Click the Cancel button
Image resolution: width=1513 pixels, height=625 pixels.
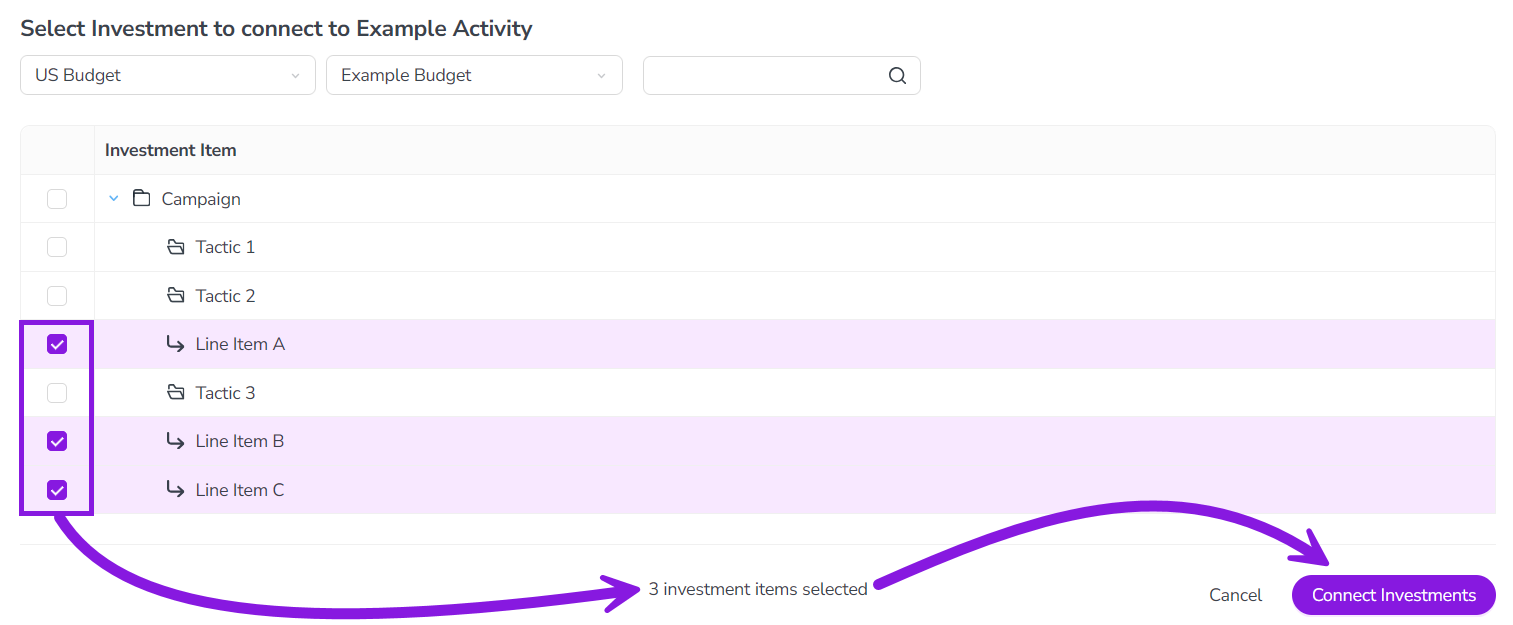(1235, 595)
